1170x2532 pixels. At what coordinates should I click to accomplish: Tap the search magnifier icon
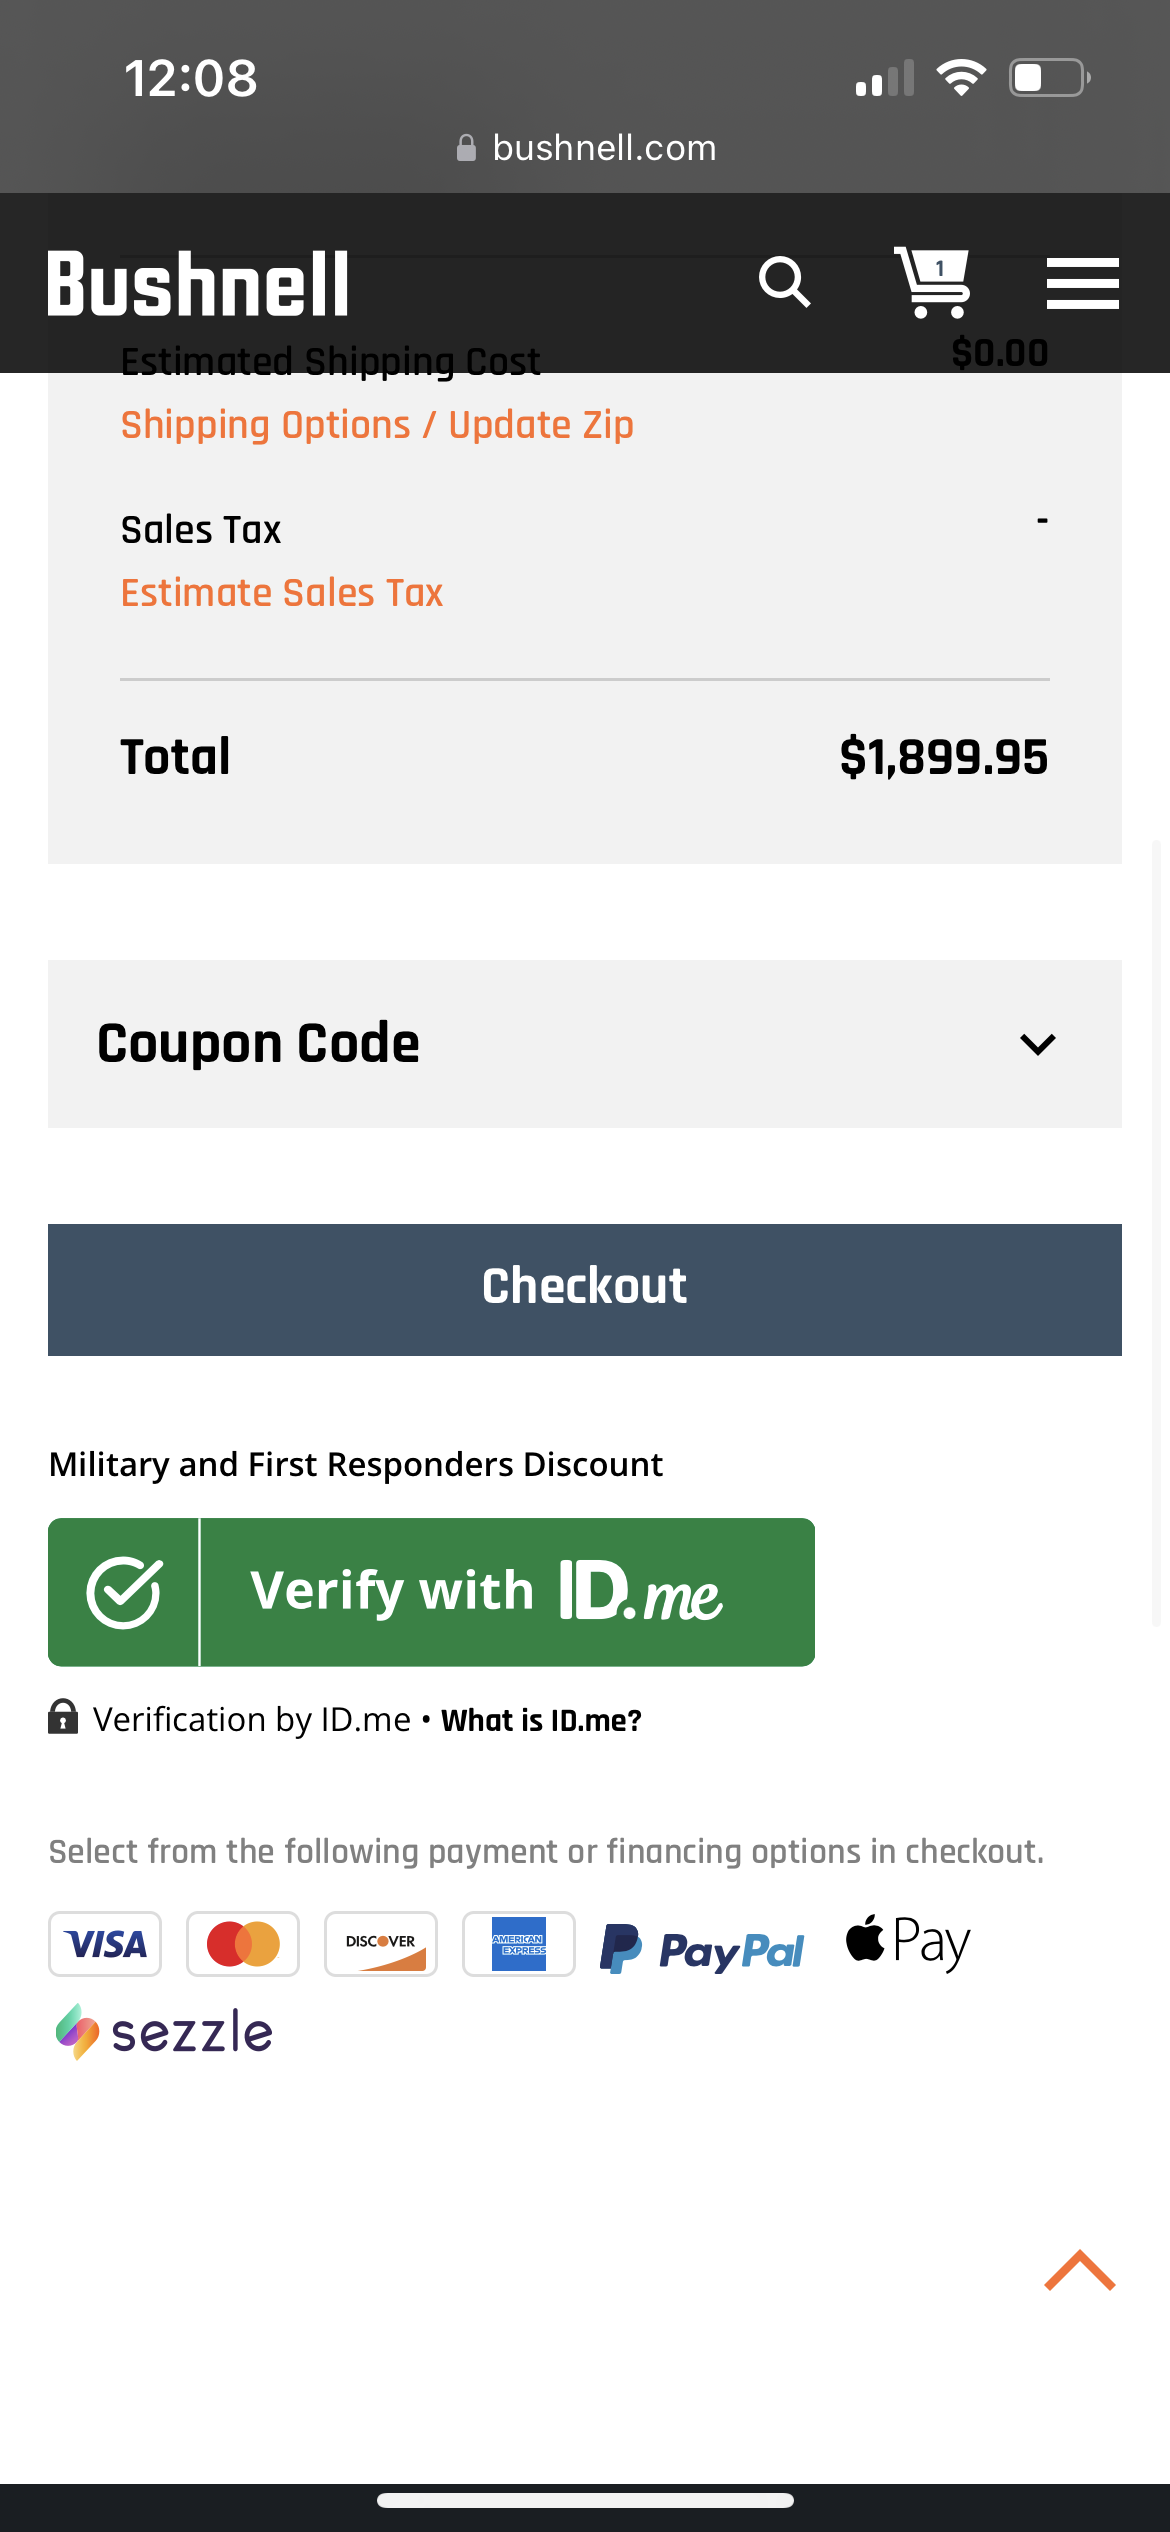click(784, 283)
